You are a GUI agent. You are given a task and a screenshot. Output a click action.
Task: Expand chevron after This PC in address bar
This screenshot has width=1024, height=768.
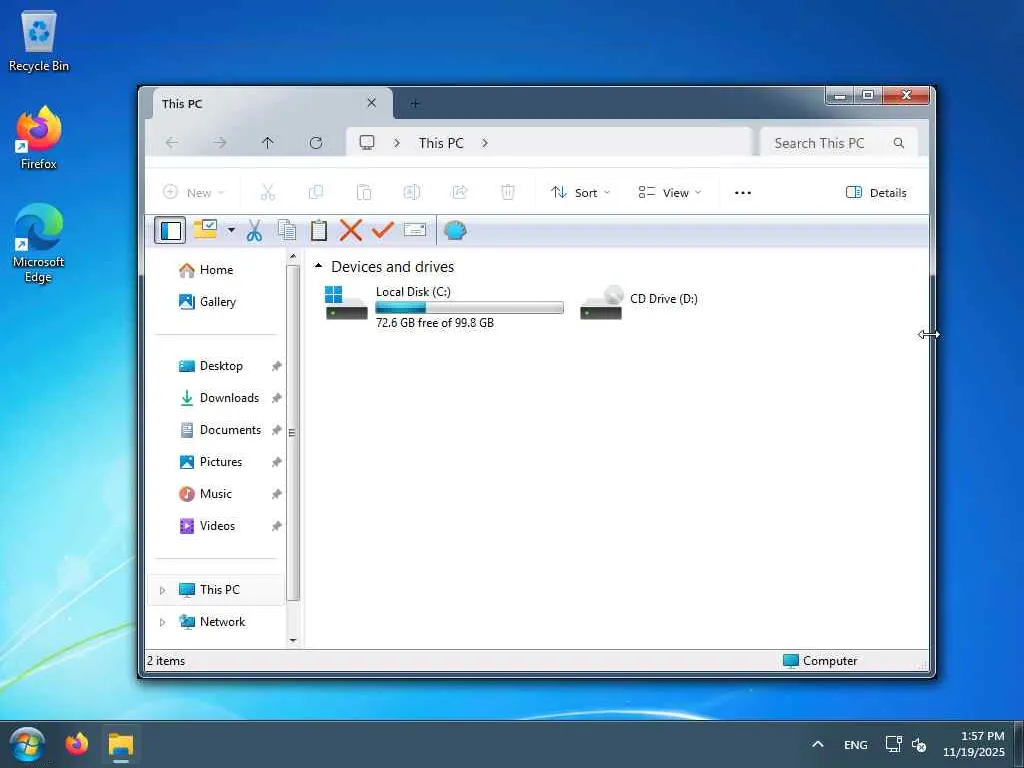485,143
